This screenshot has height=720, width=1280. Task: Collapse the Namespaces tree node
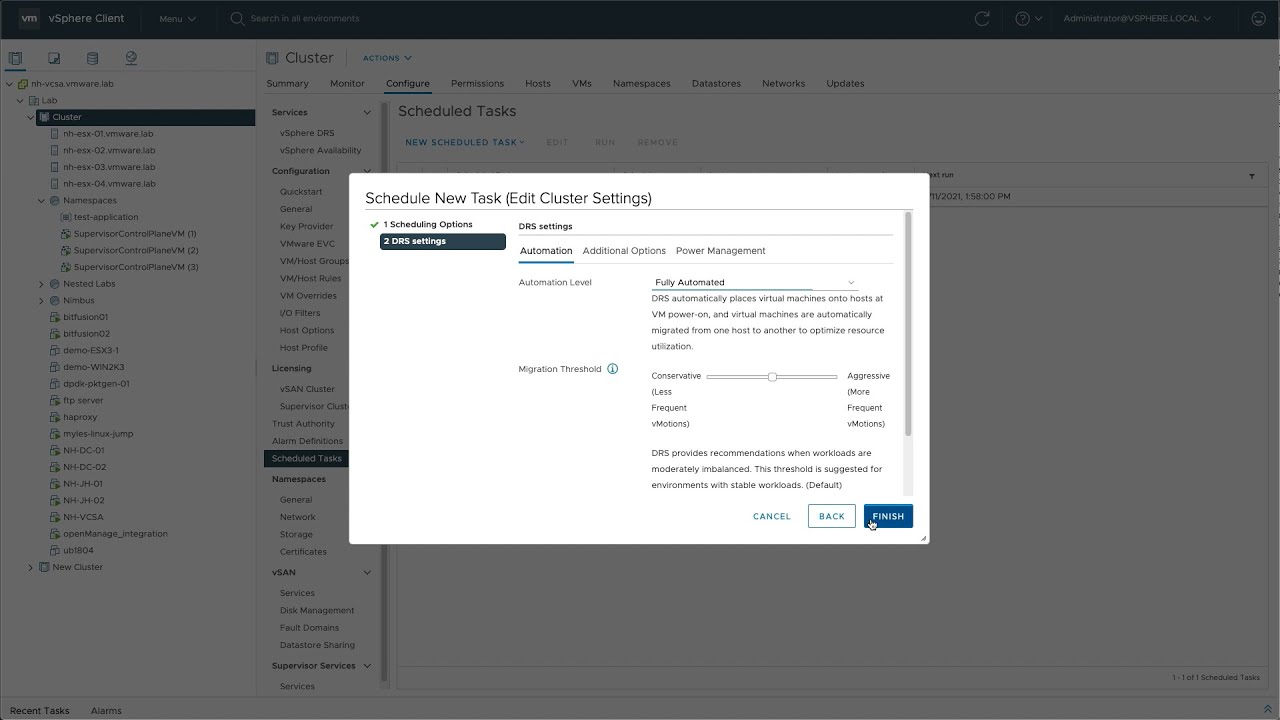(x=41, y=200)
